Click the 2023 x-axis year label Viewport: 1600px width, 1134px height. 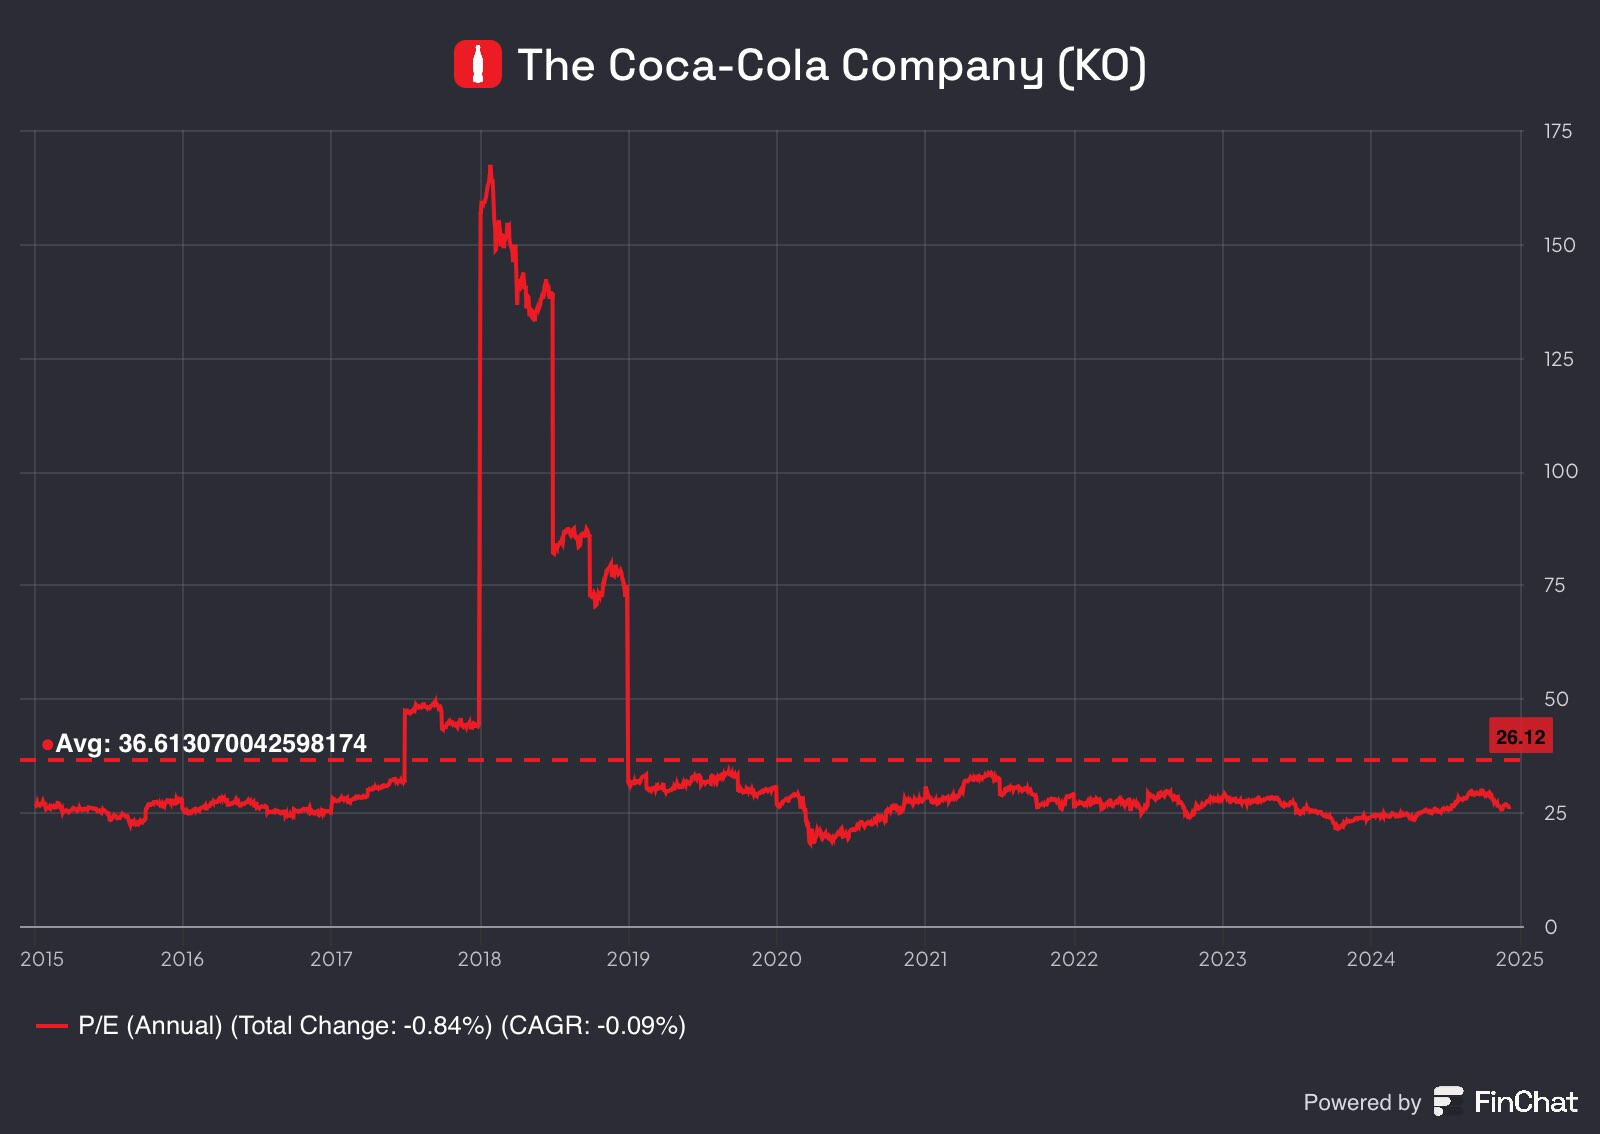pos(1223,959)
